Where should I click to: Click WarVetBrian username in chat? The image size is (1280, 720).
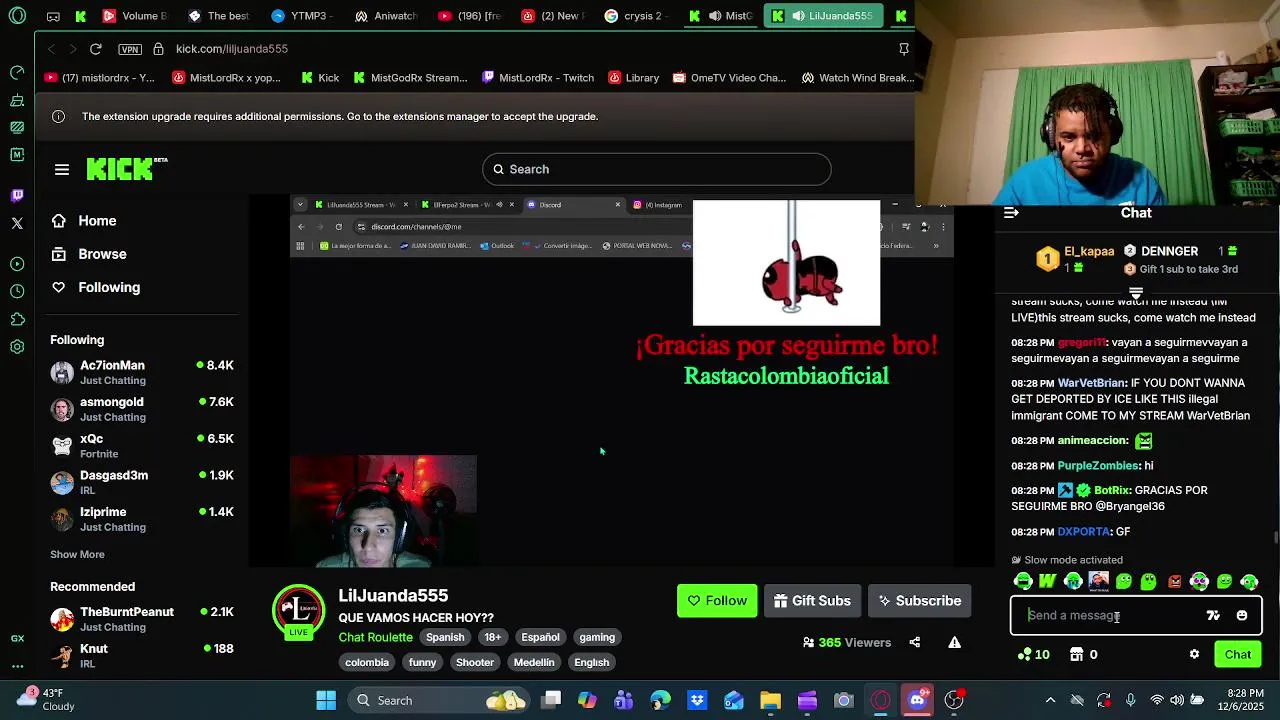point(1092,383)
